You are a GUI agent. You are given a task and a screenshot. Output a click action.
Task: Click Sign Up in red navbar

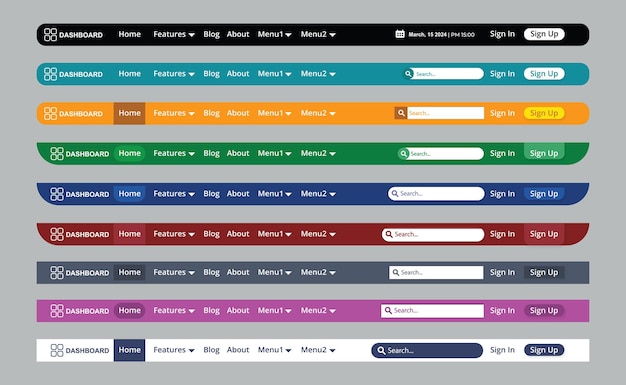pos(544,234)
